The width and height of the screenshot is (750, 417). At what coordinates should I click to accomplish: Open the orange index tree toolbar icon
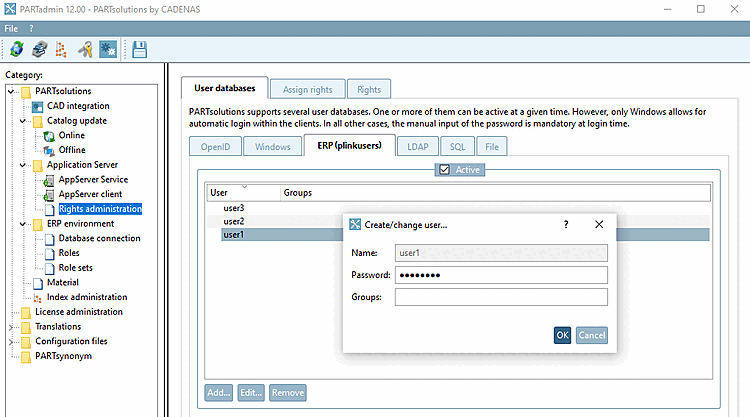click(61, 49)
